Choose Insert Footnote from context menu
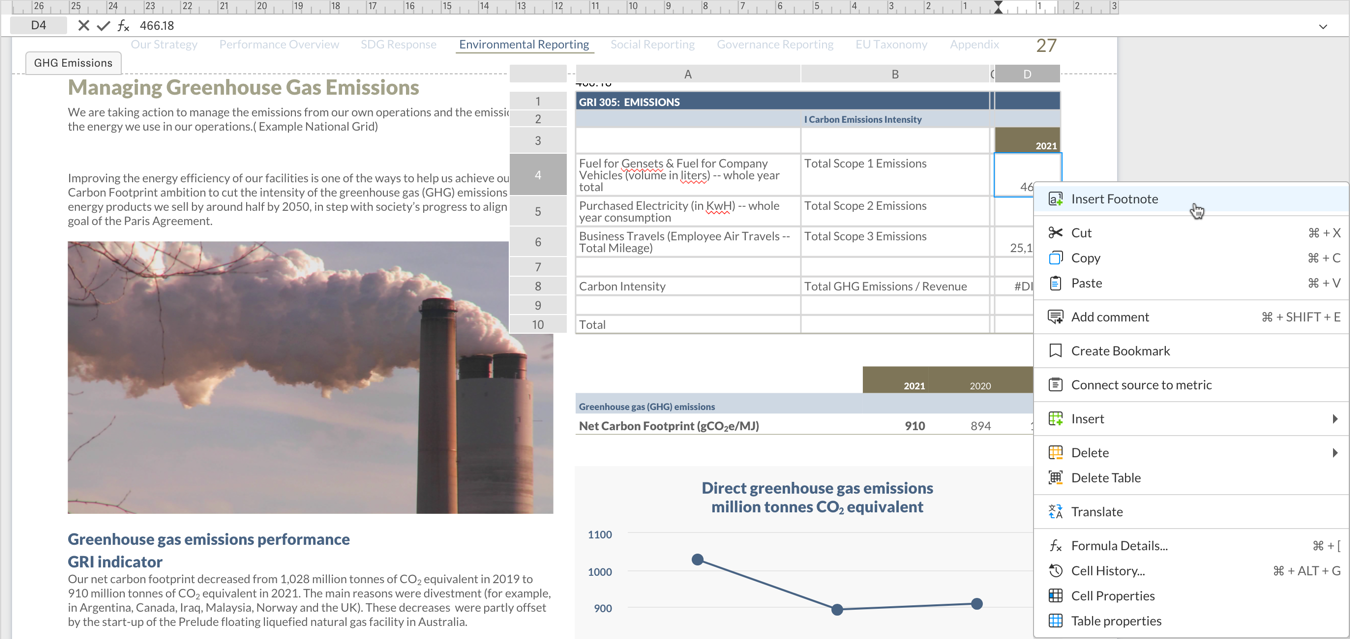Screen dimensions: 1350x639 tap(1191, 199)
